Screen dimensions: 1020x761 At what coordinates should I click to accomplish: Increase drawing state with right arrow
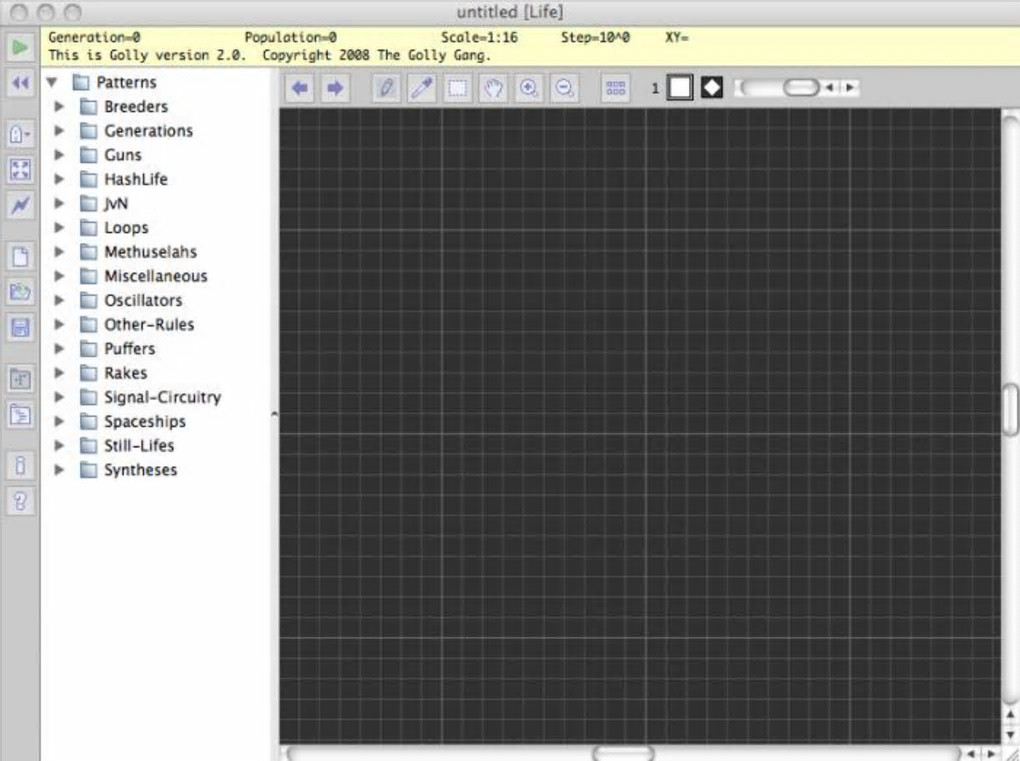coord(850,87)
